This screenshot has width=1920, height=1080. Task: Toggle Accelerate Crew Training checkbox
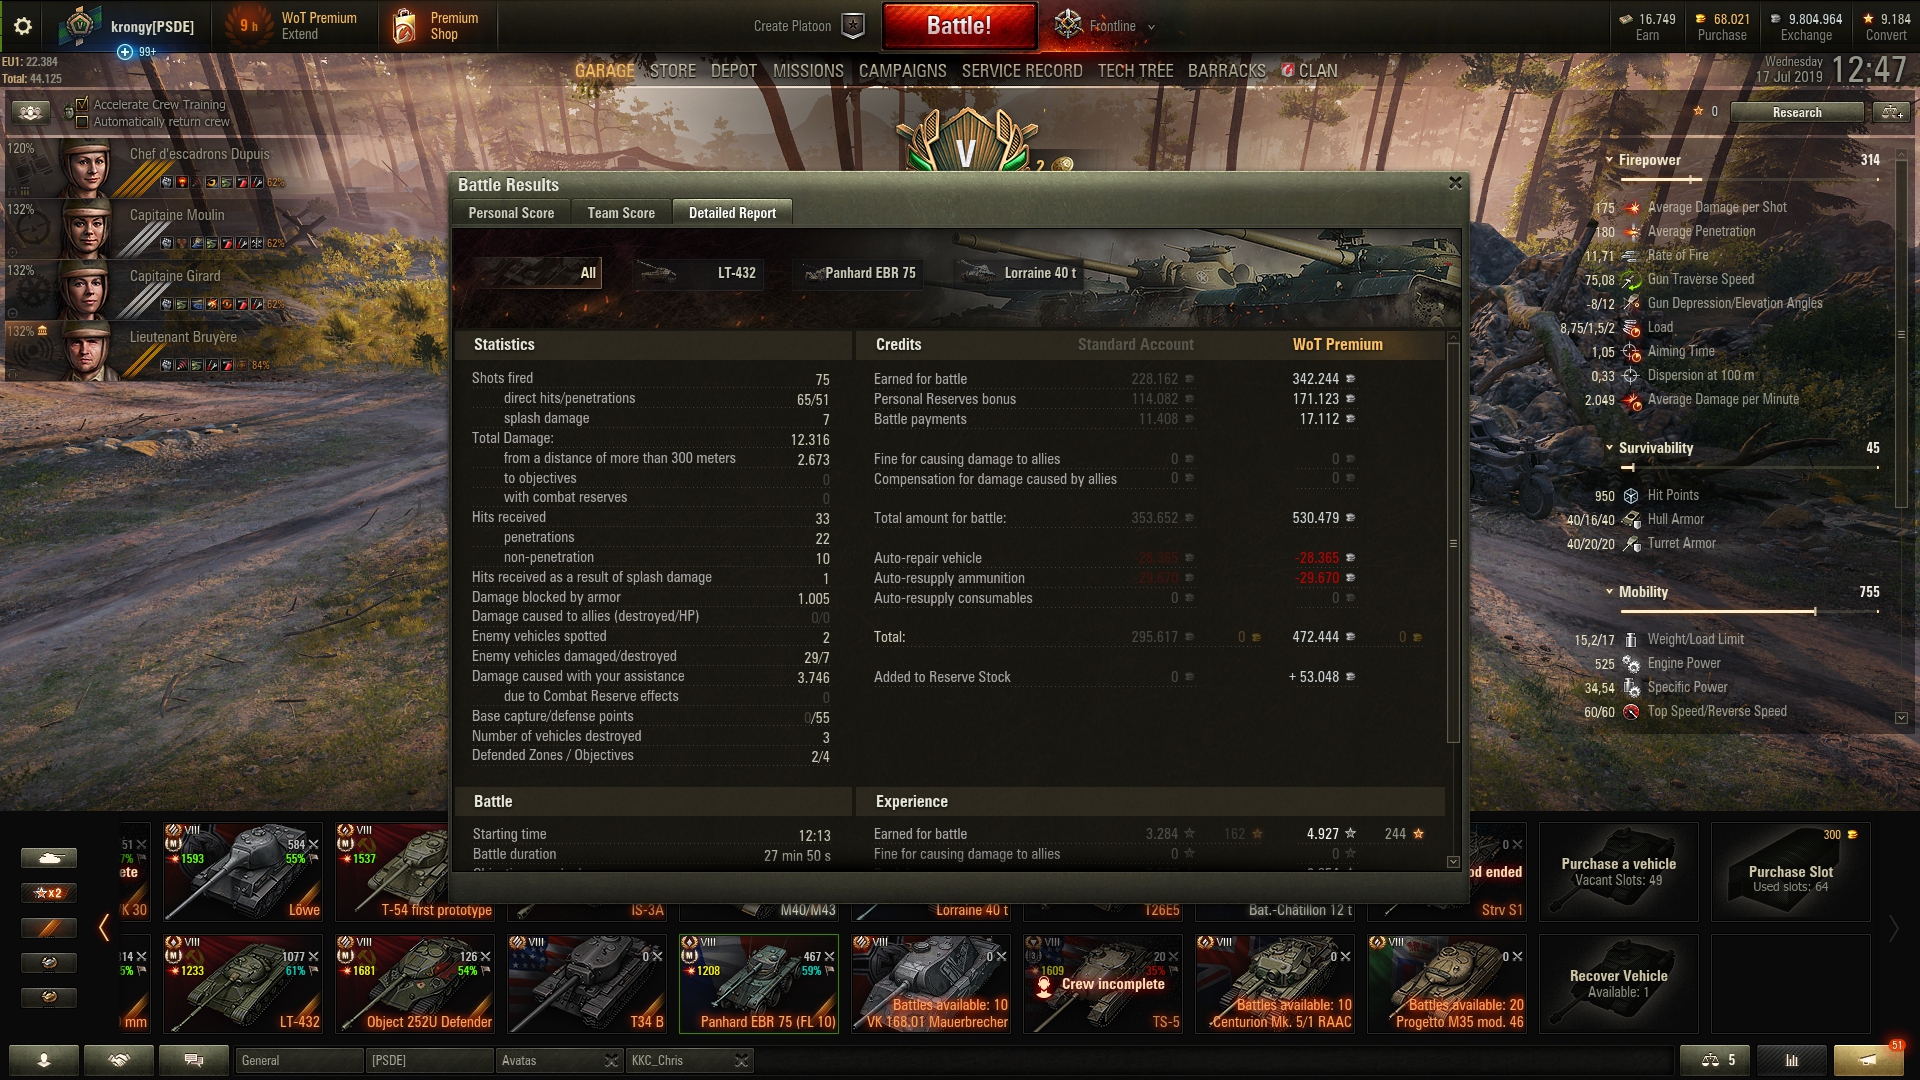[x=83, y=104]
